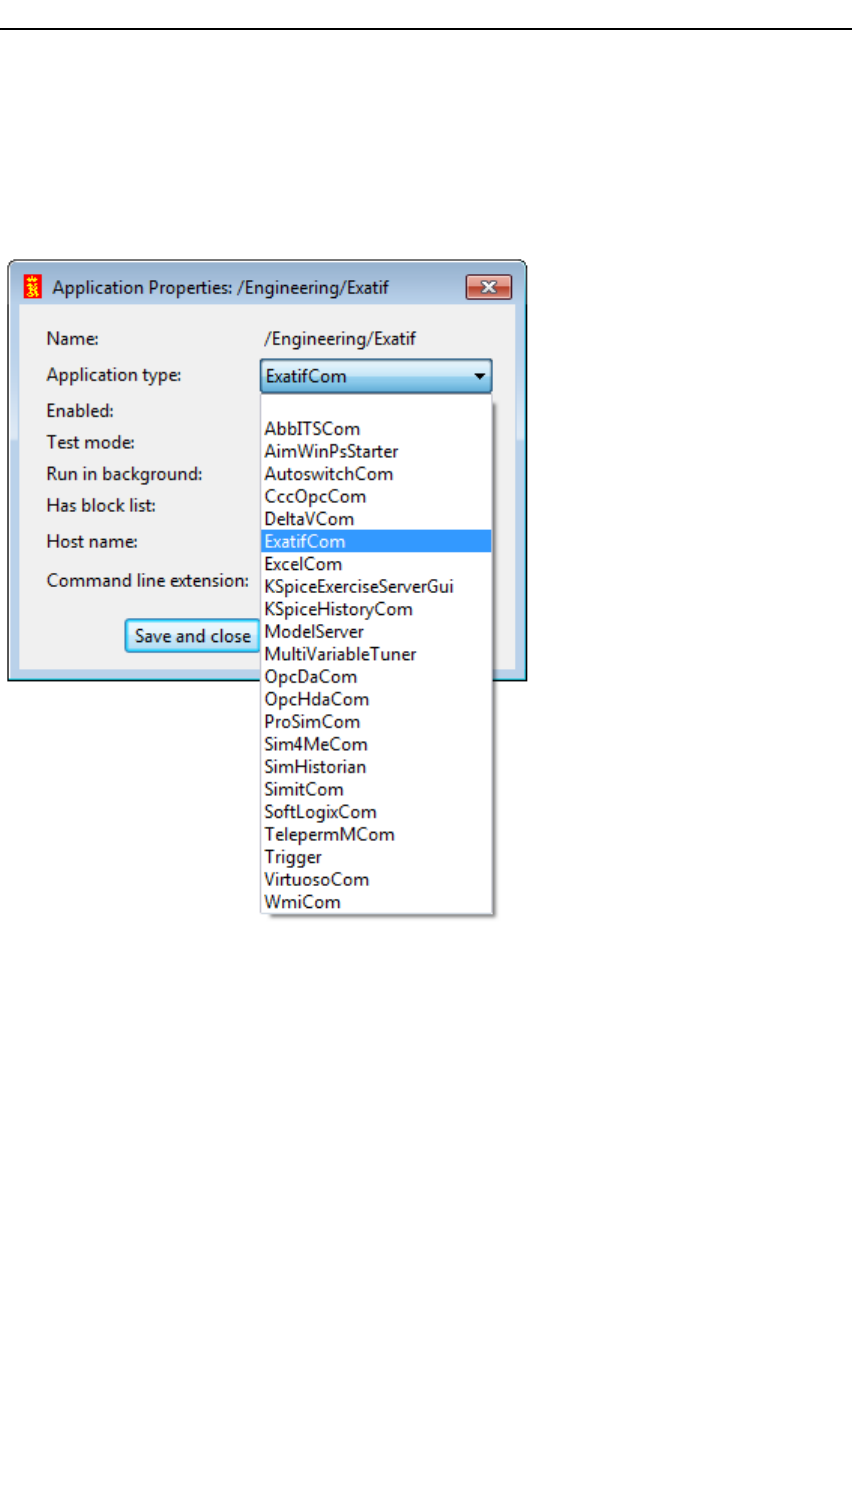The image size is (852, 1509).
Task: Click the Host name label
Action: coord(92,541)
